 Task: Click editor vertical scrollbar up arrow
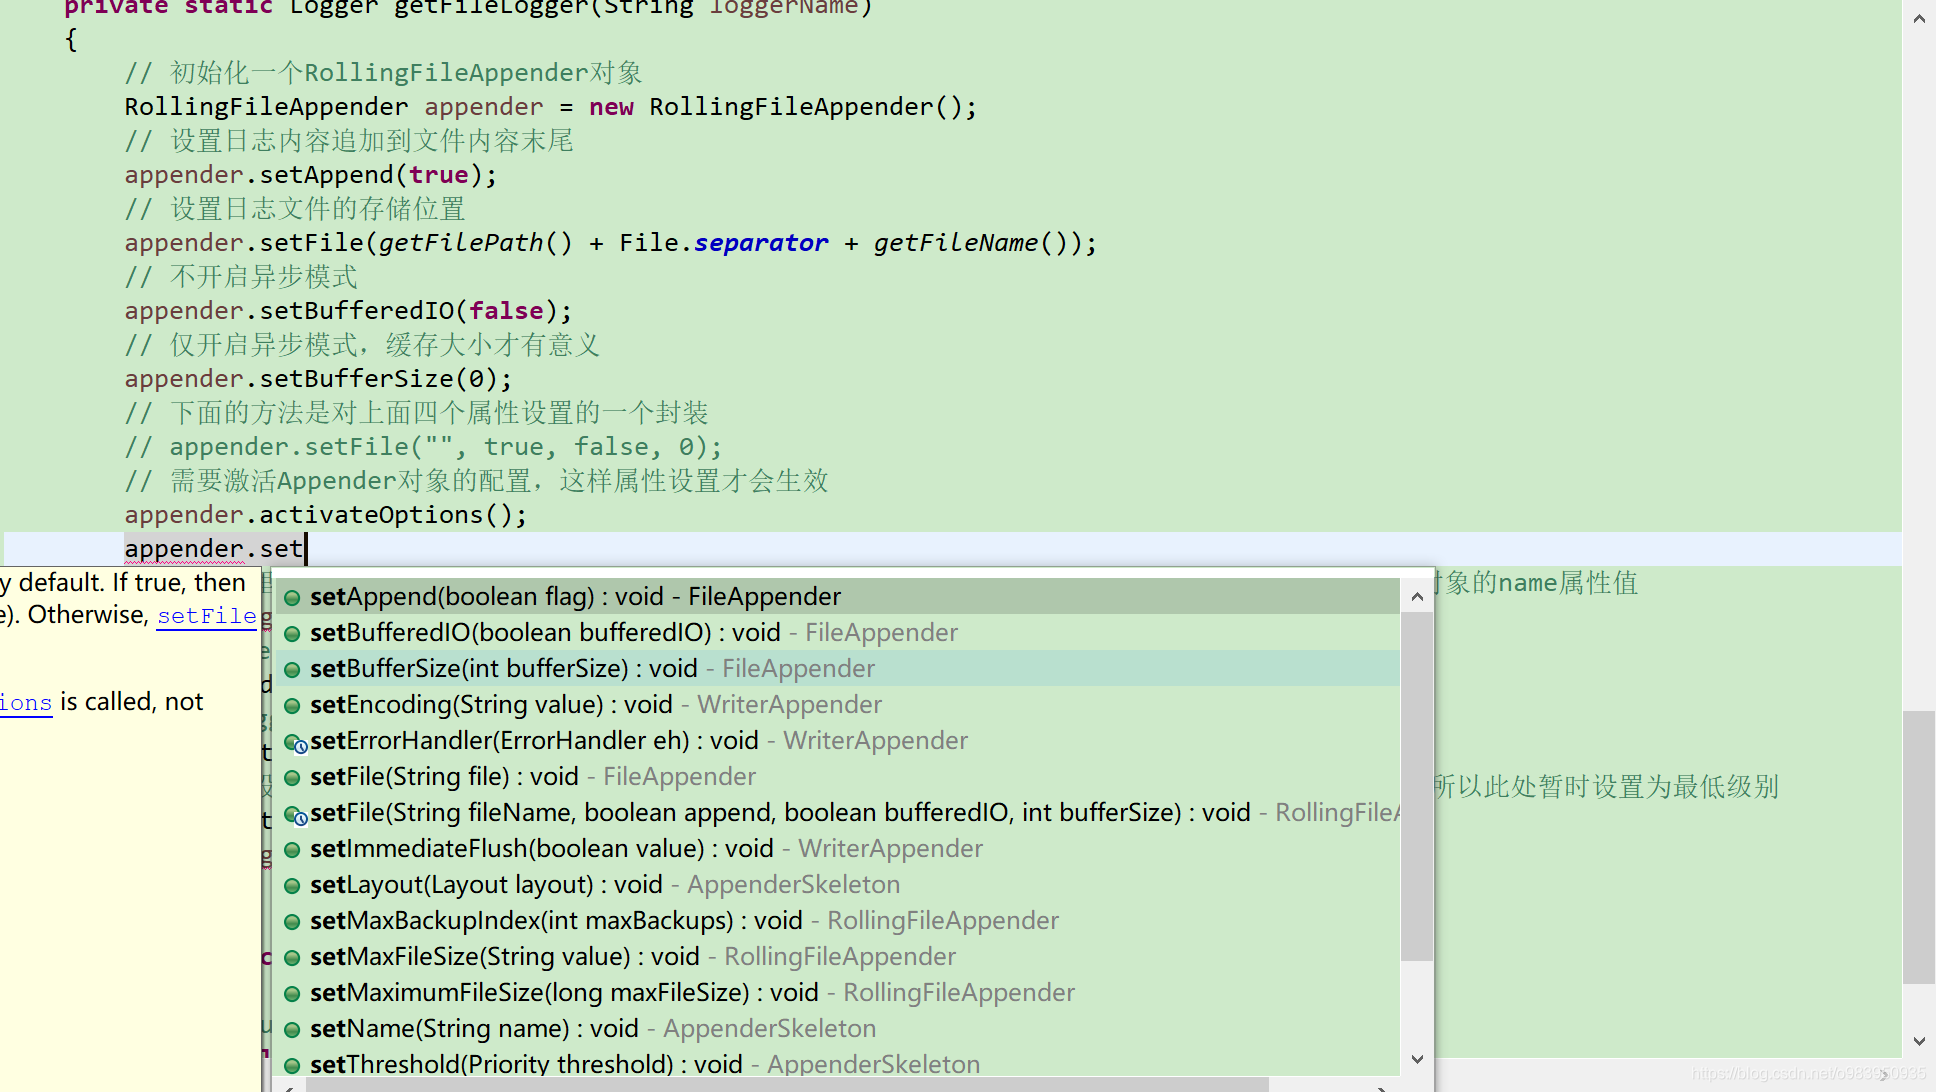1918,19
